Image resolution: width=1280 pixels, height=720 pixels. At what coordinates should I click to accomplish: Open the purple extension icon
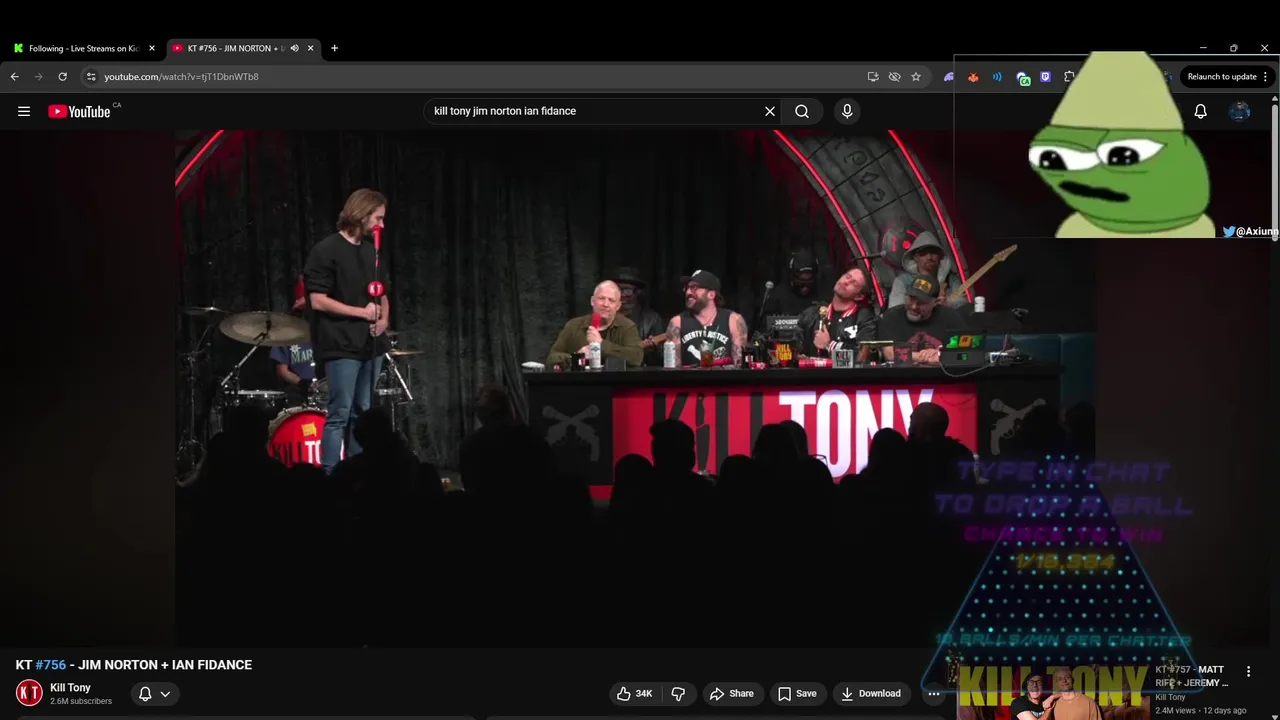(948, 76)
